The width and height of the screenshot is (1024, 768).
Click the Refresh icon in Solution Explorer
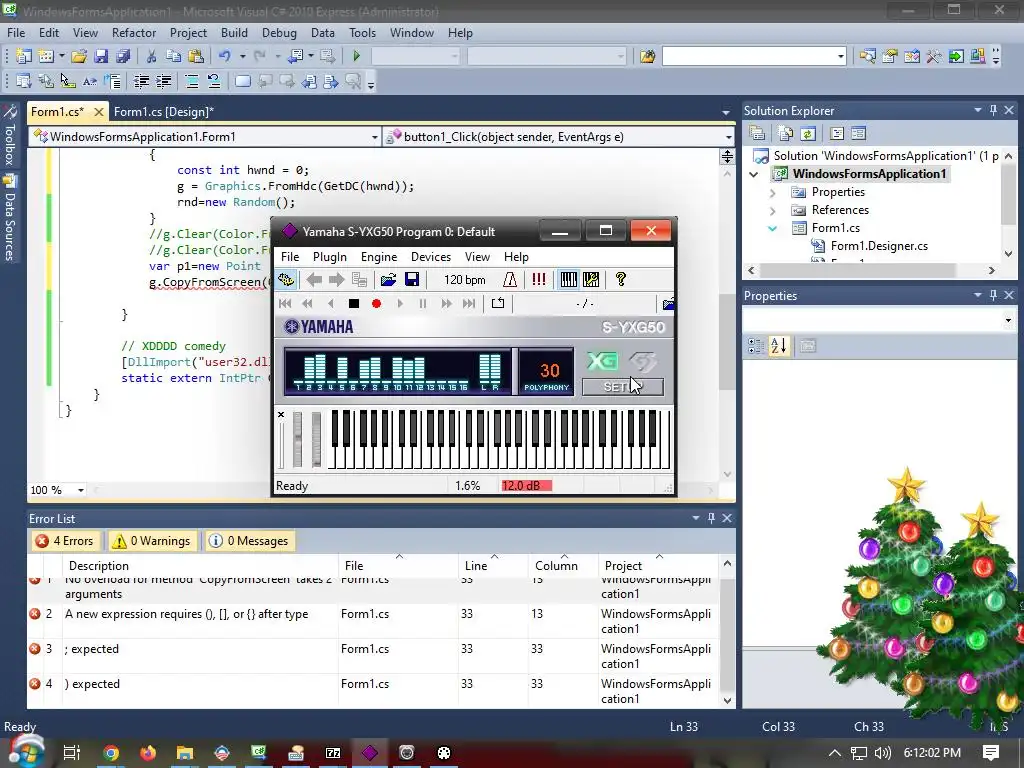tap(808, 133)
